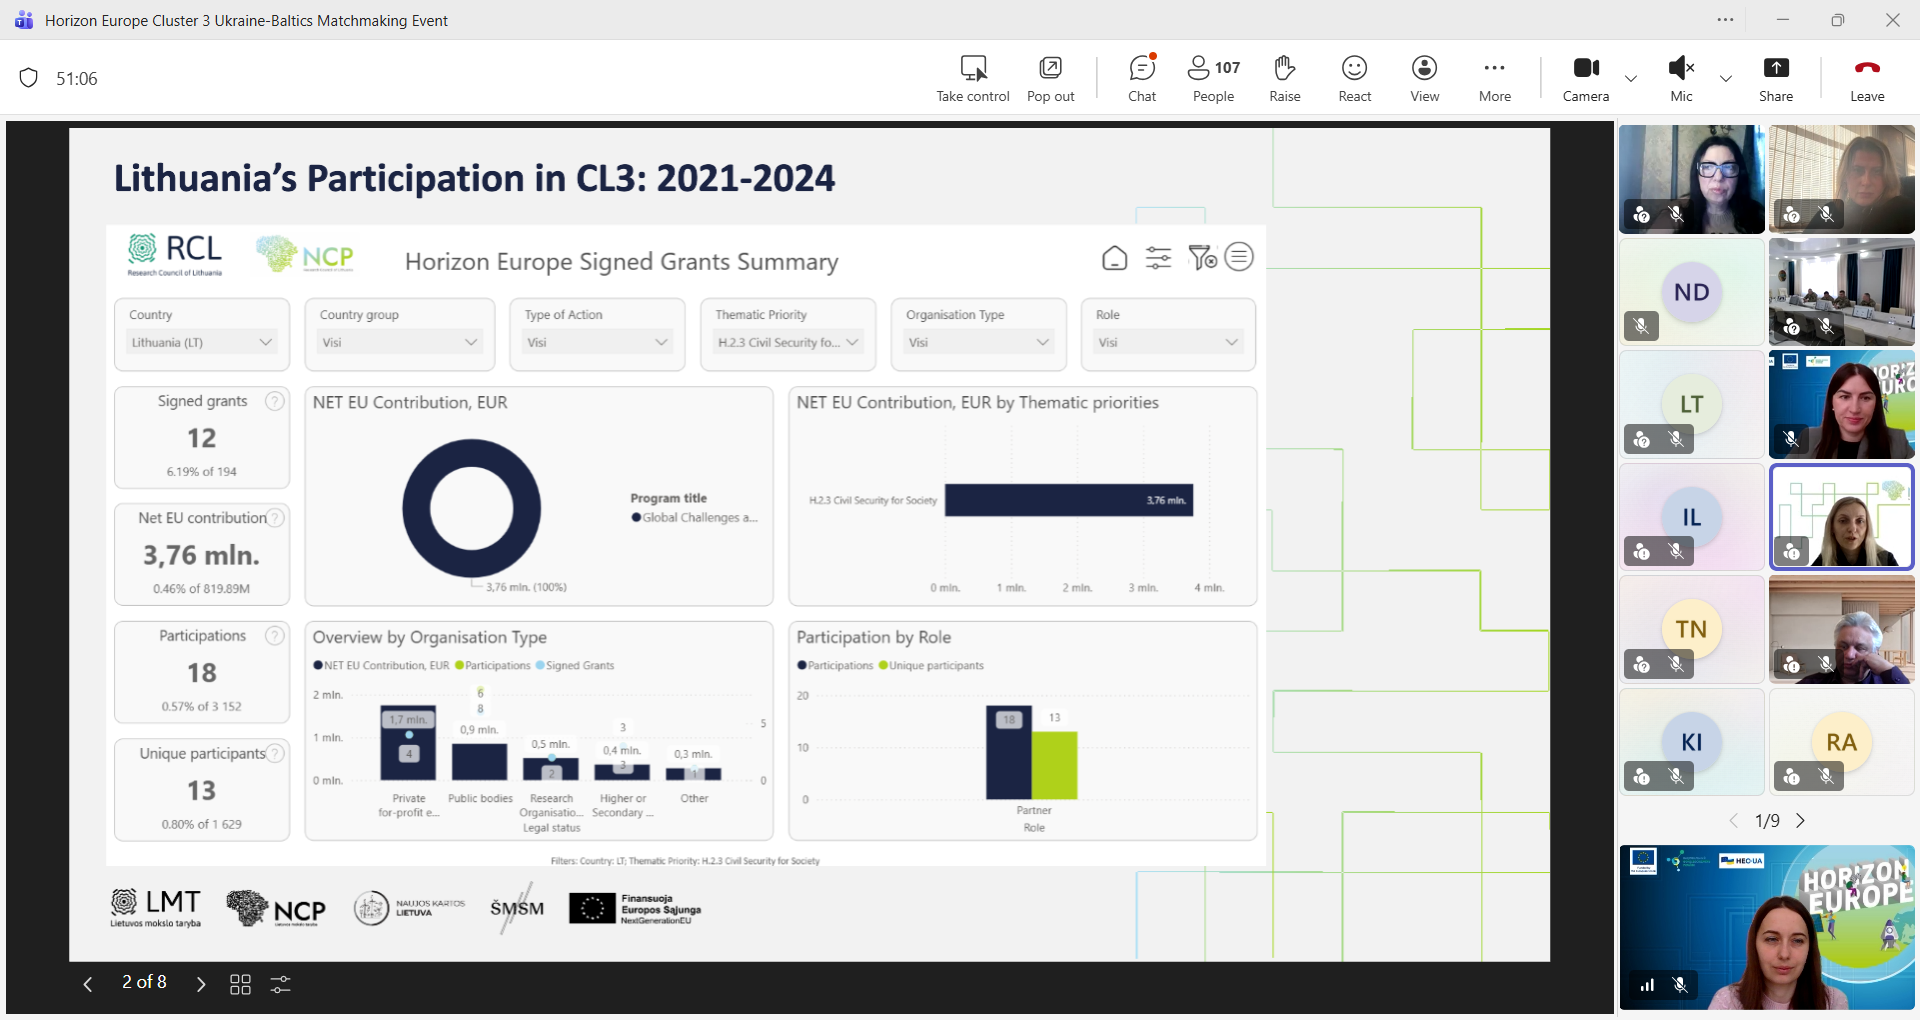Open slide viewing options icon
The width and height of the screenshot is (1920, 1020).
pos(281,984)
